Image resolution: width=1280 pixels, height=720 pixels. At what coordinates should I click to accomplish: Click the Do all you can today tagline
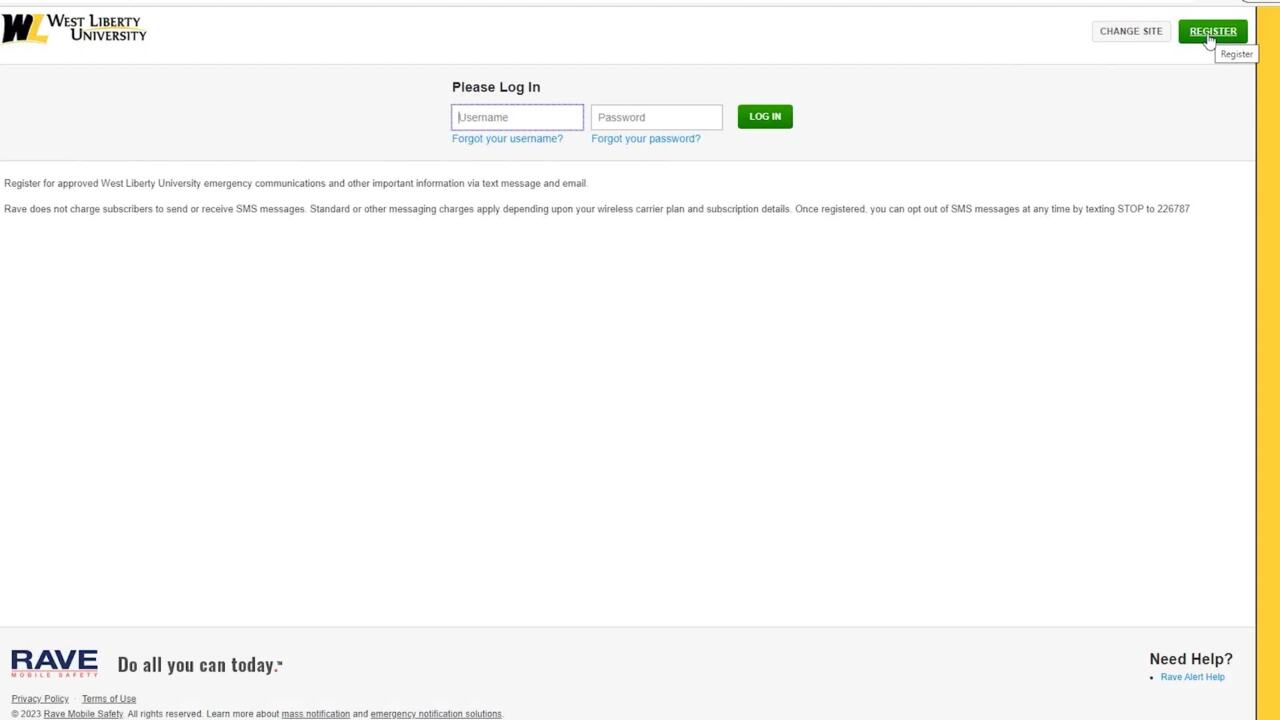(200, 665)
